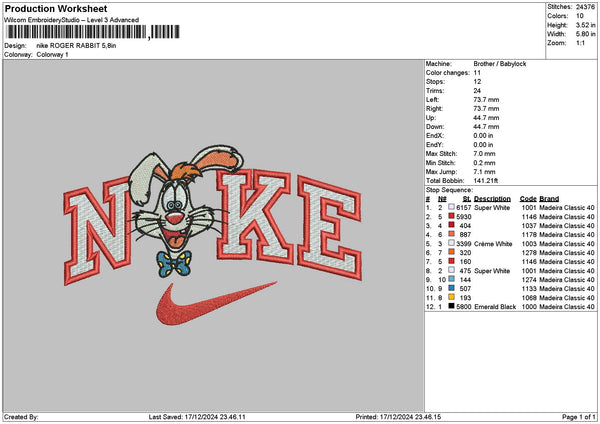Click the Zoom value 1:1

[x=580, y=43]
